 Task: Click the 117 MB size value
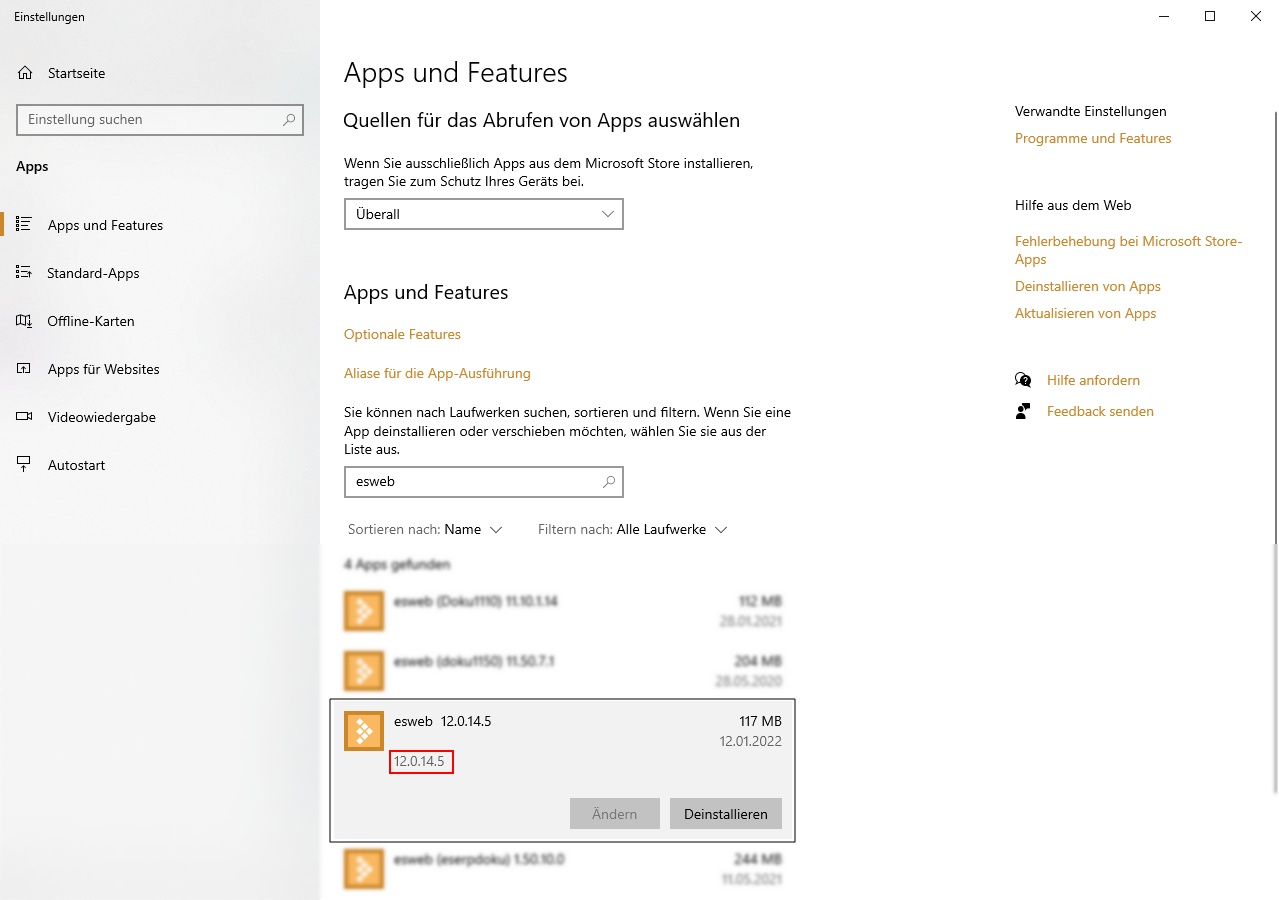[758, 721]
